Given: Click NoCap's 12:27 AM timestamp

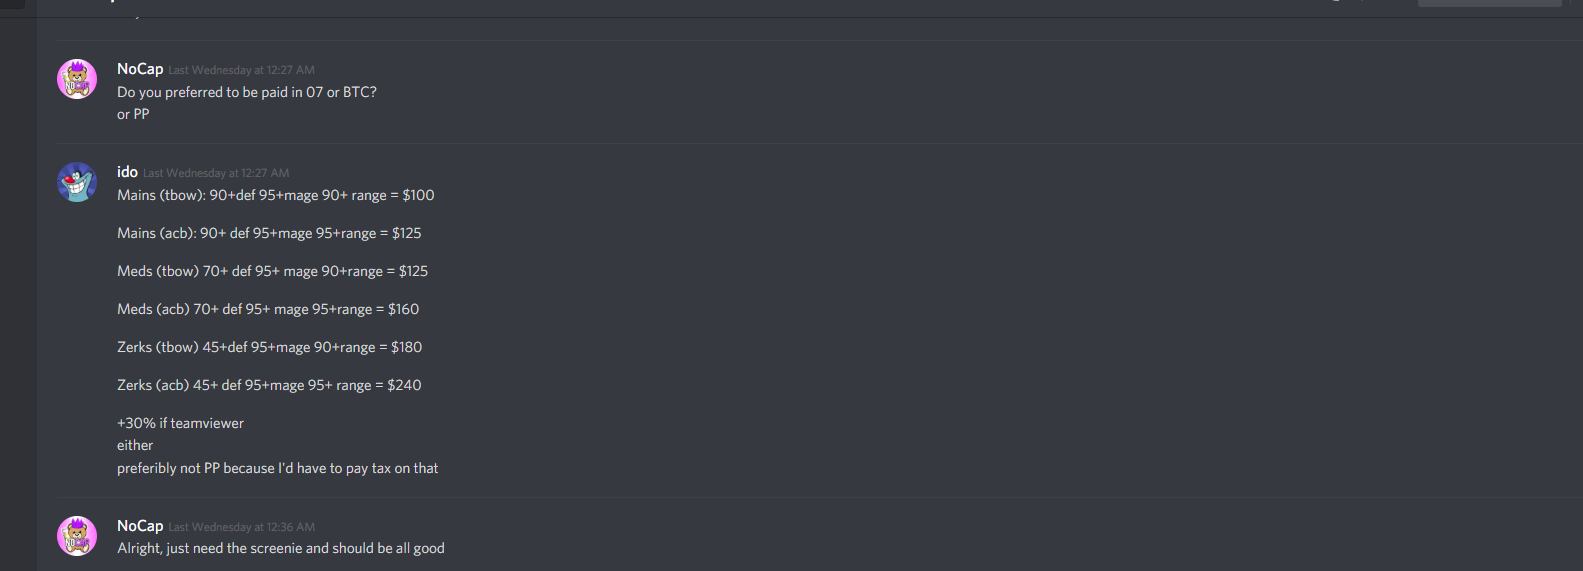Looking at the screenshot, I should coord(241,70).
